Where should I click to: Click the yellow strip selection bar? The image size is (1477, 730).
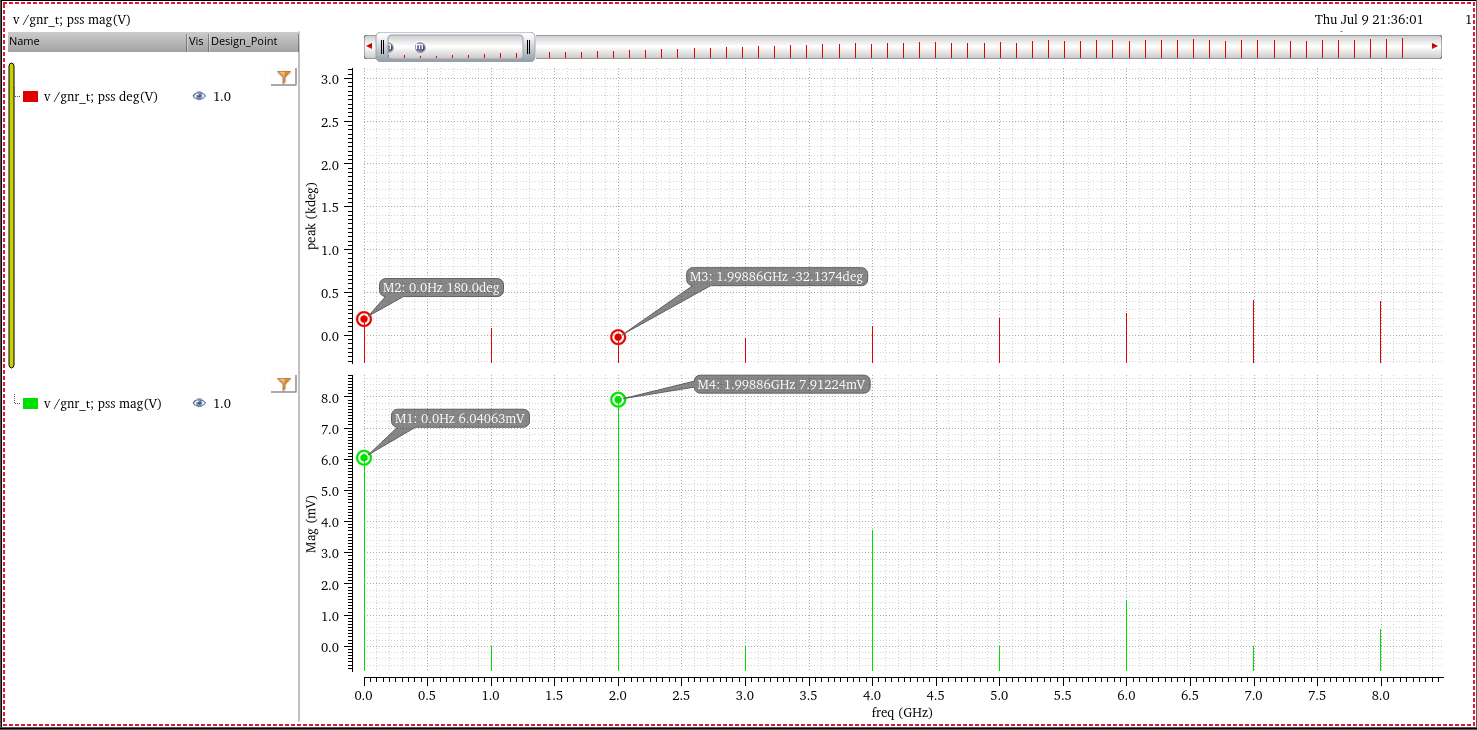click(12, 215)
